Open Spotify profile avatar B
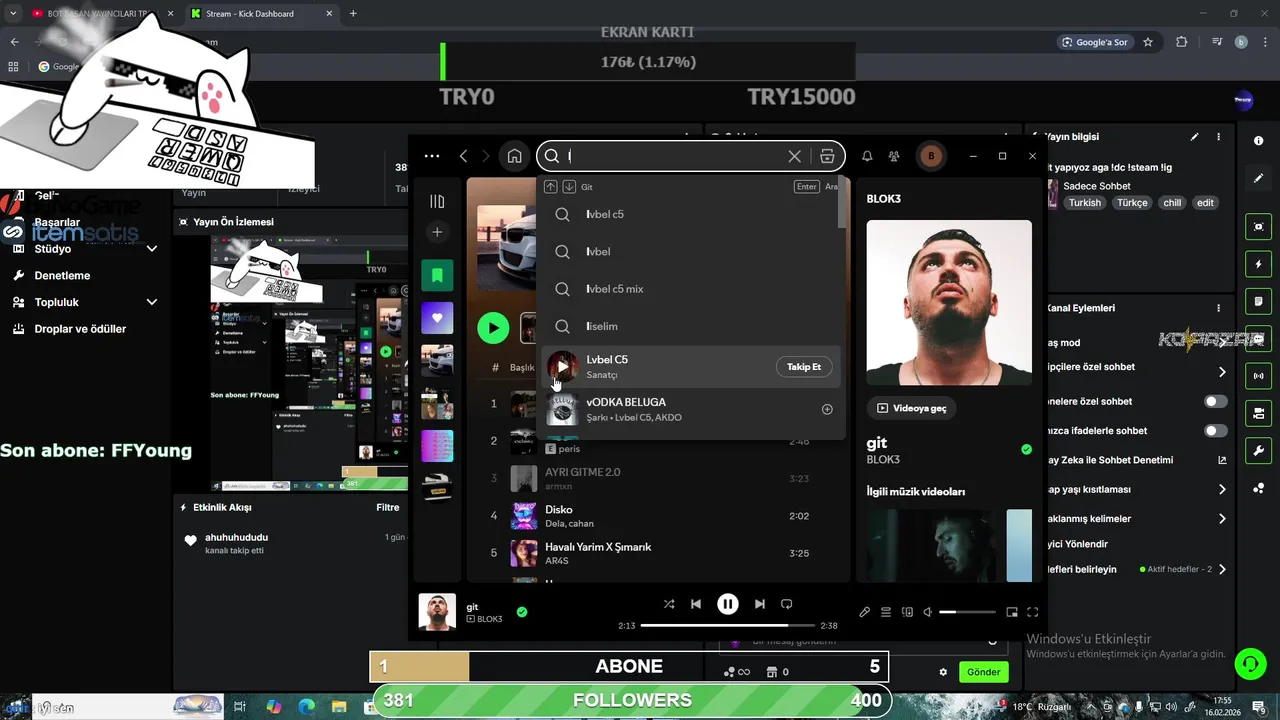Image resolution: width=1280 pixels, height=720 pixels. pyautogui.click(x=931, y=156)
